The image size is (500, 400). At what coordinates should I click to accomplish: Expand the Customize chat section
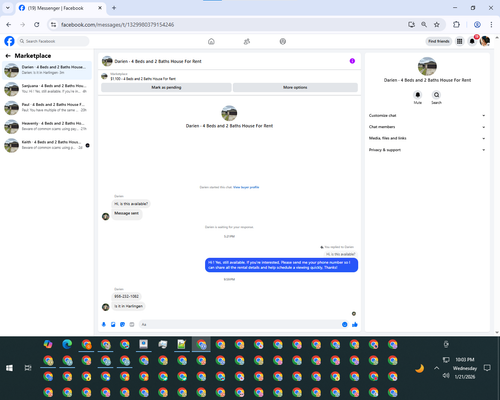pos(427,116)
